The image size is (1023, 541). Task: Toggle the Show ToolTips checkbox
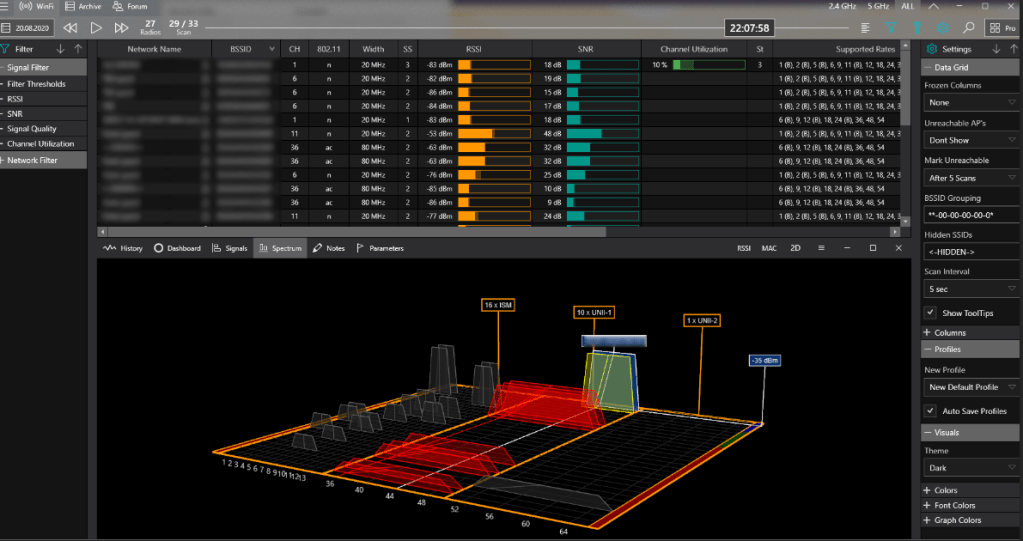(931, 313)
